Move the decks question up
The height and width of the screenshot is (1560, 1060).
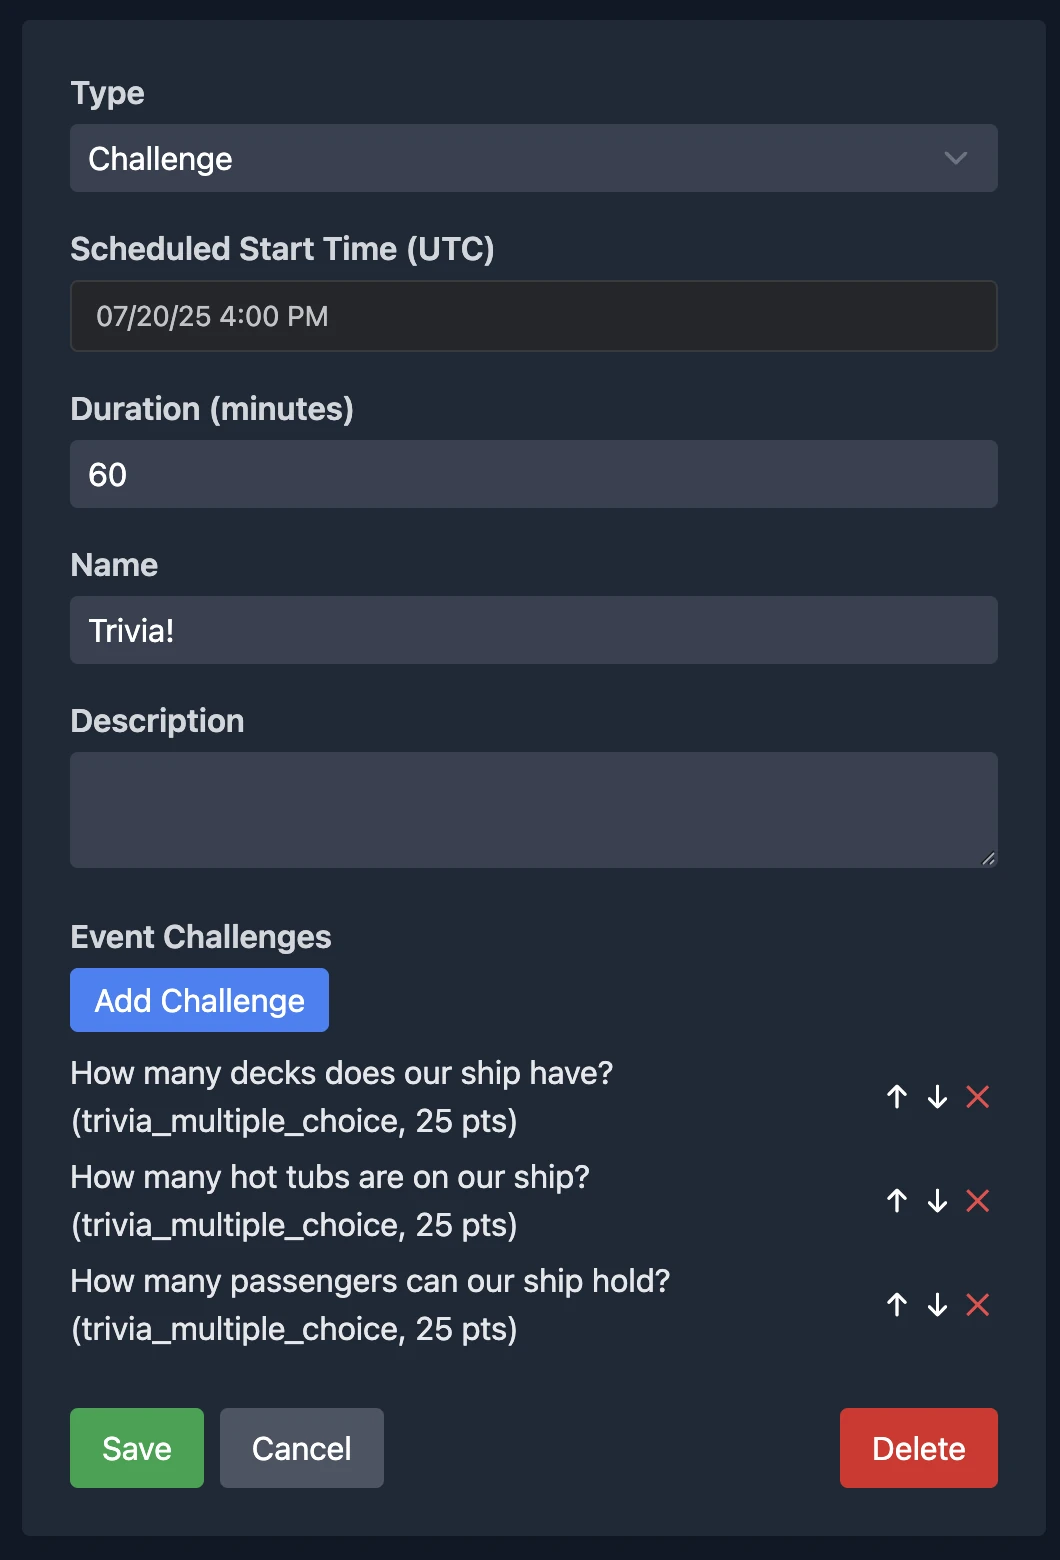[x=897, y=1097]
